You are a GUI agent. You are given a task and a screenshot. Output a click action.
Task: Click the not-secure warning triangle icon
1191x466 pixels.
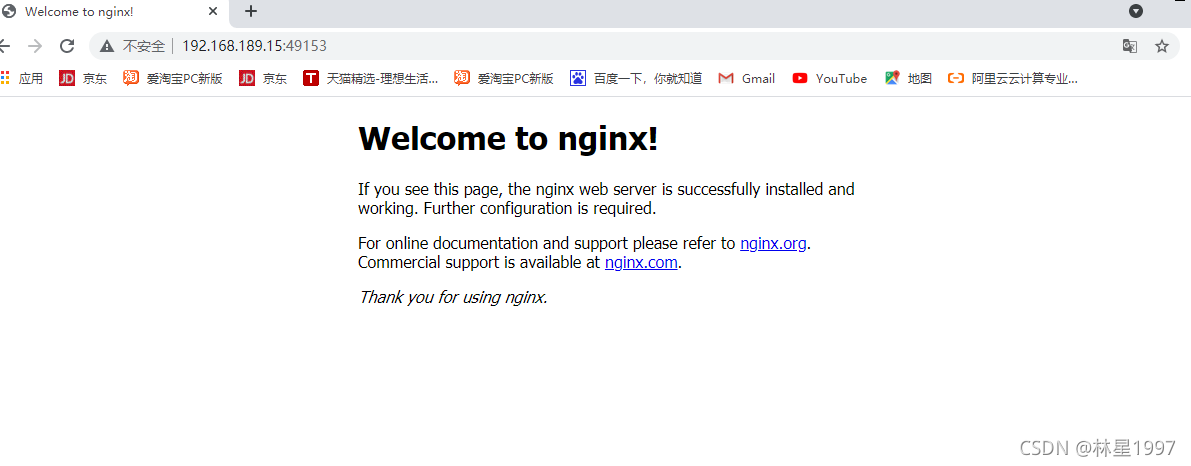click(x=107, y=46)
